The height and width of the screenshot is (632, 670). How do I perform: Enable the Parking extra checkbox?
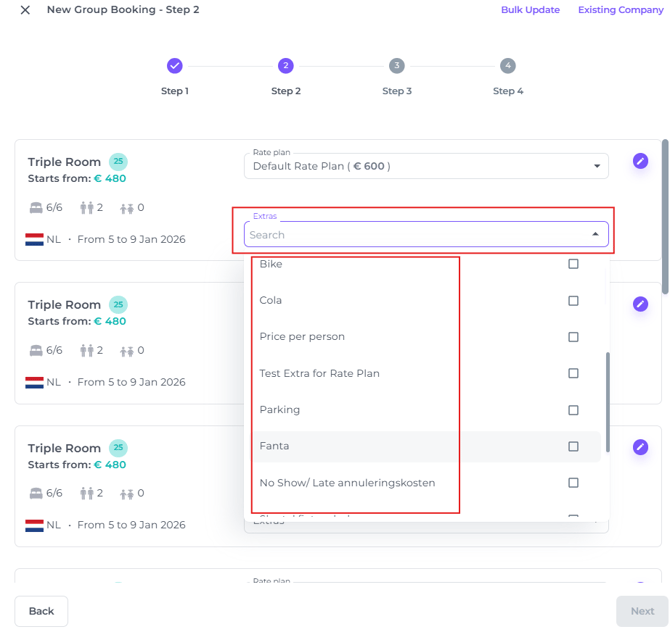point(573,410)
